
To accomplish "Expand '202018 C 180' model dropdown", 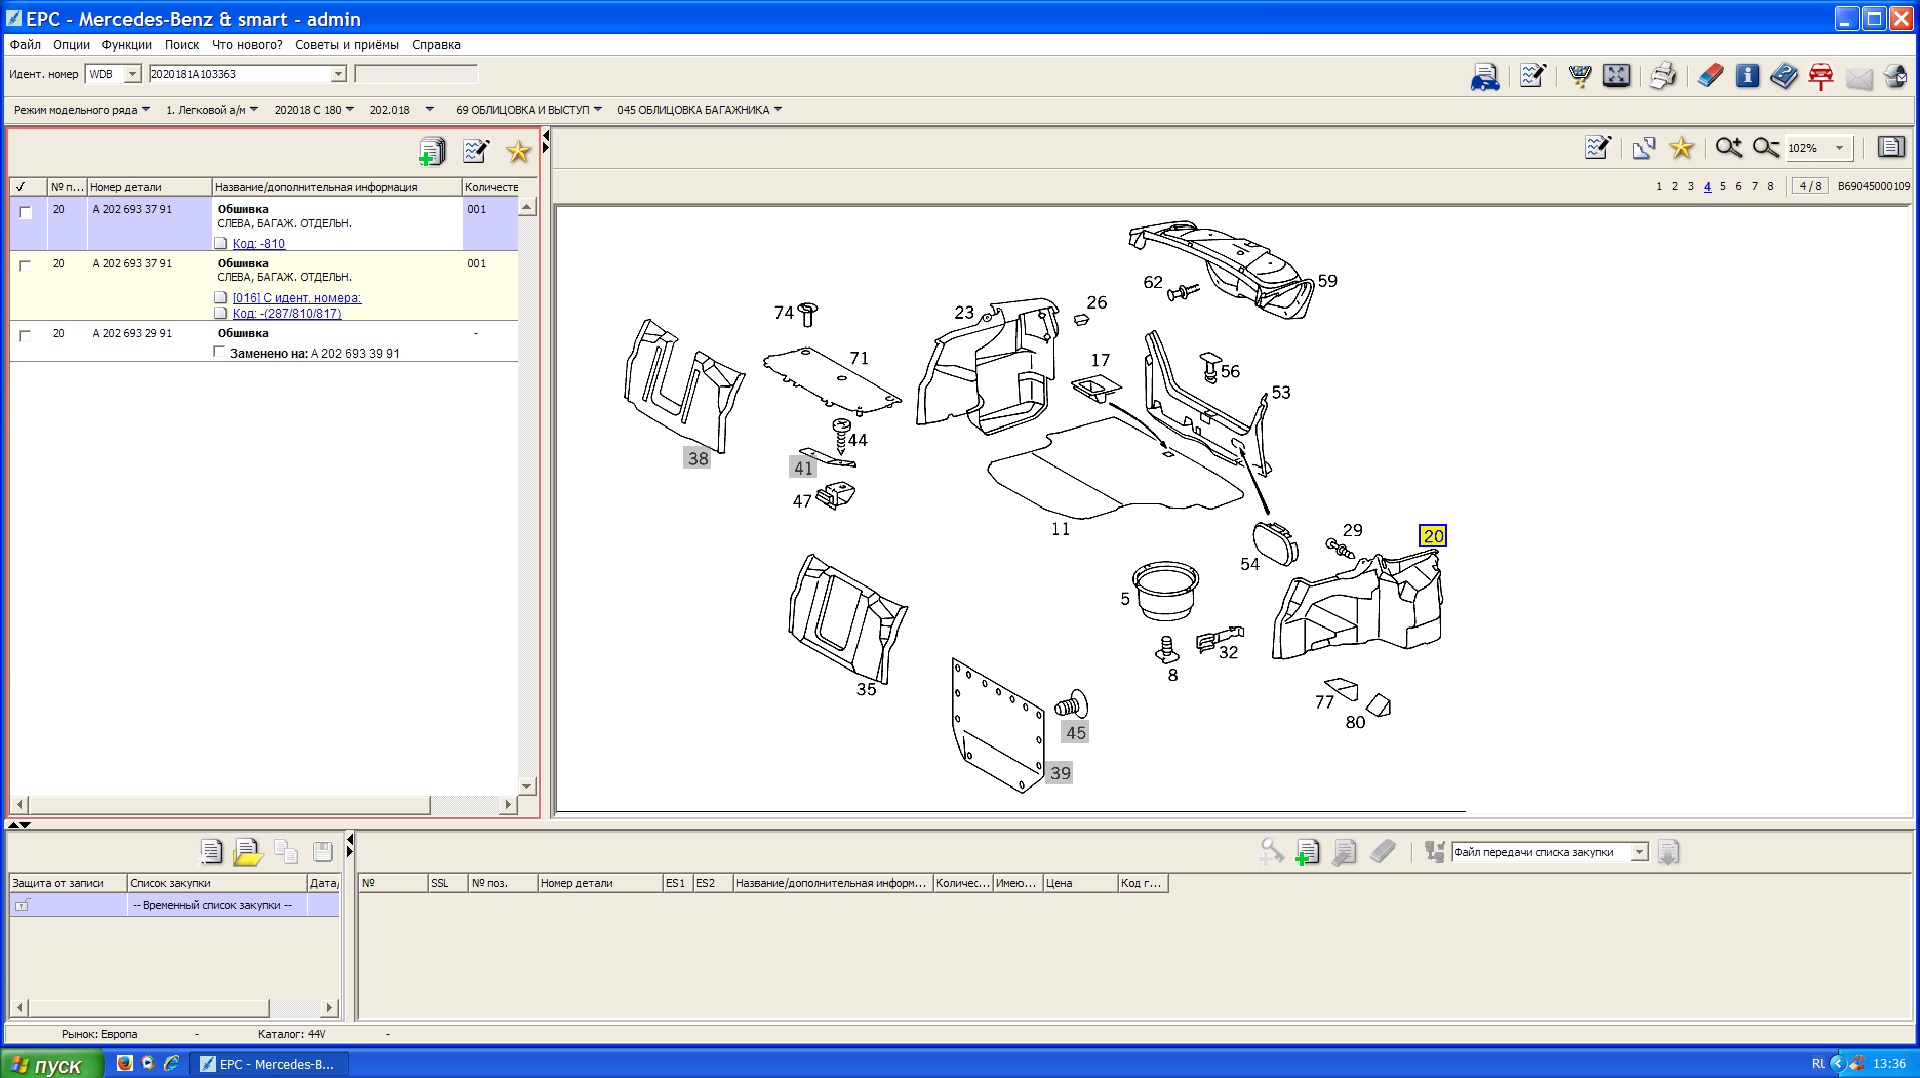I will [x=350, y=110].
